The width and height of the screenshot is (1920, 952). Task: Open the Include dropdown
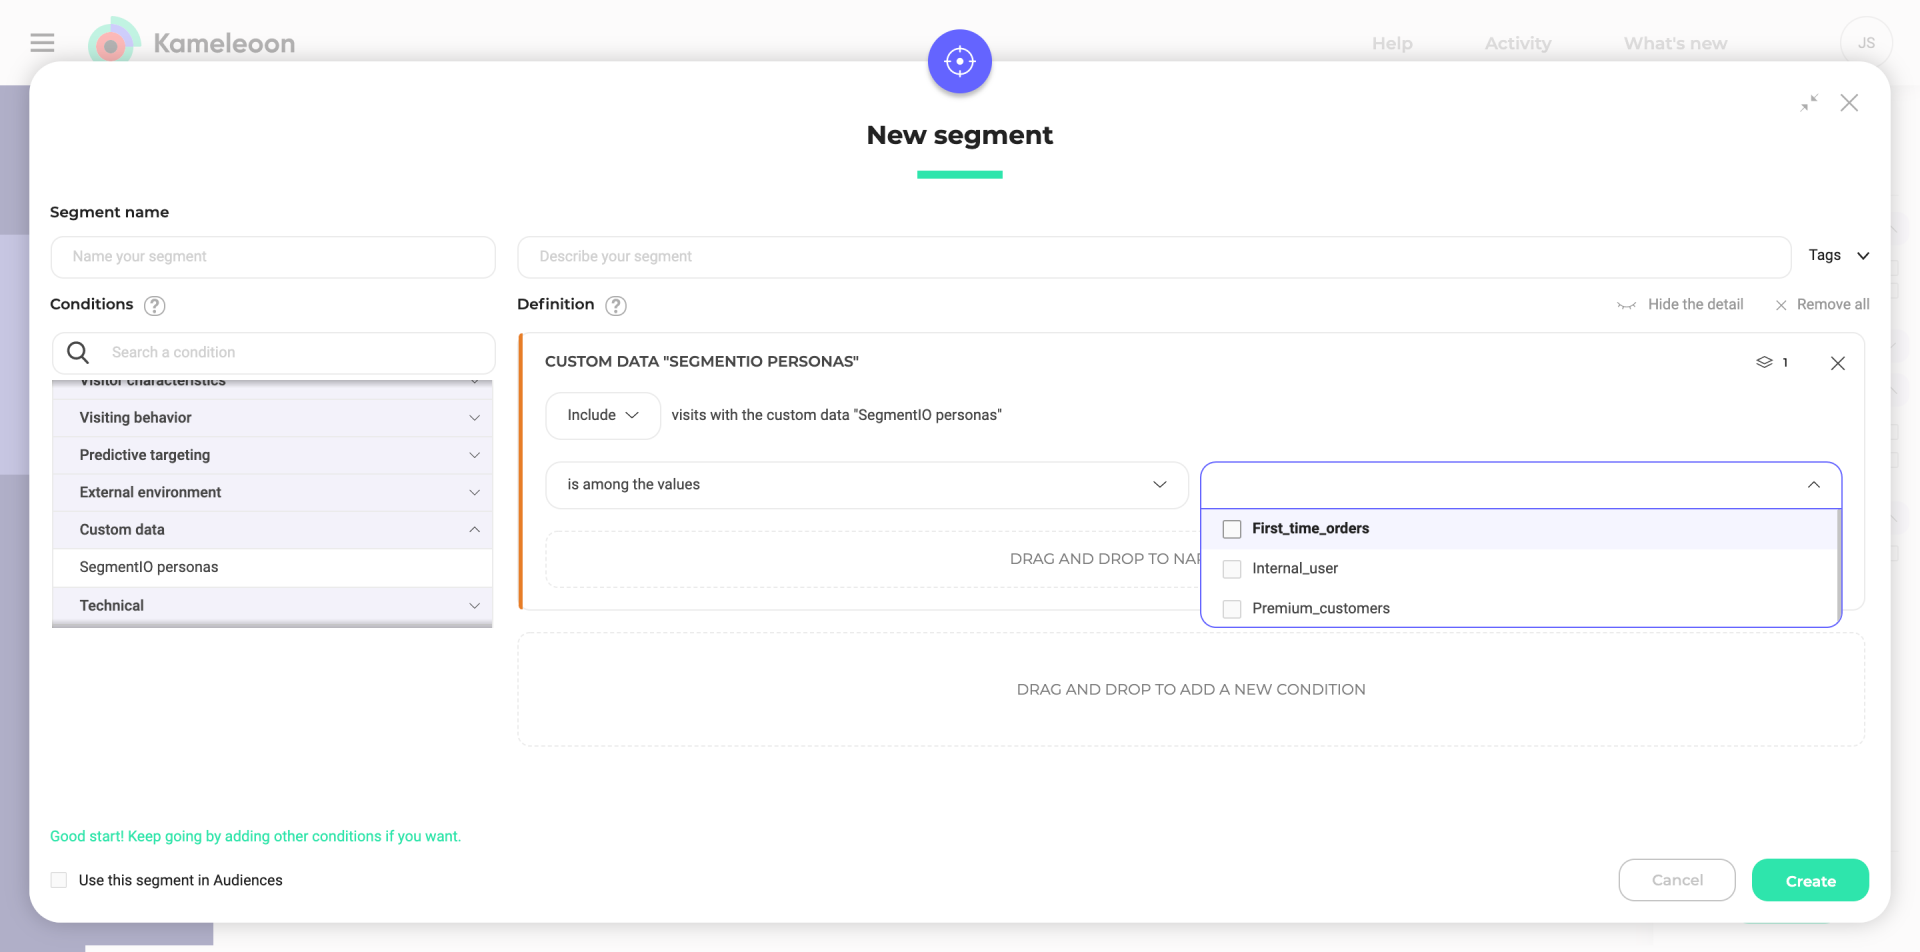click(602, 415)
